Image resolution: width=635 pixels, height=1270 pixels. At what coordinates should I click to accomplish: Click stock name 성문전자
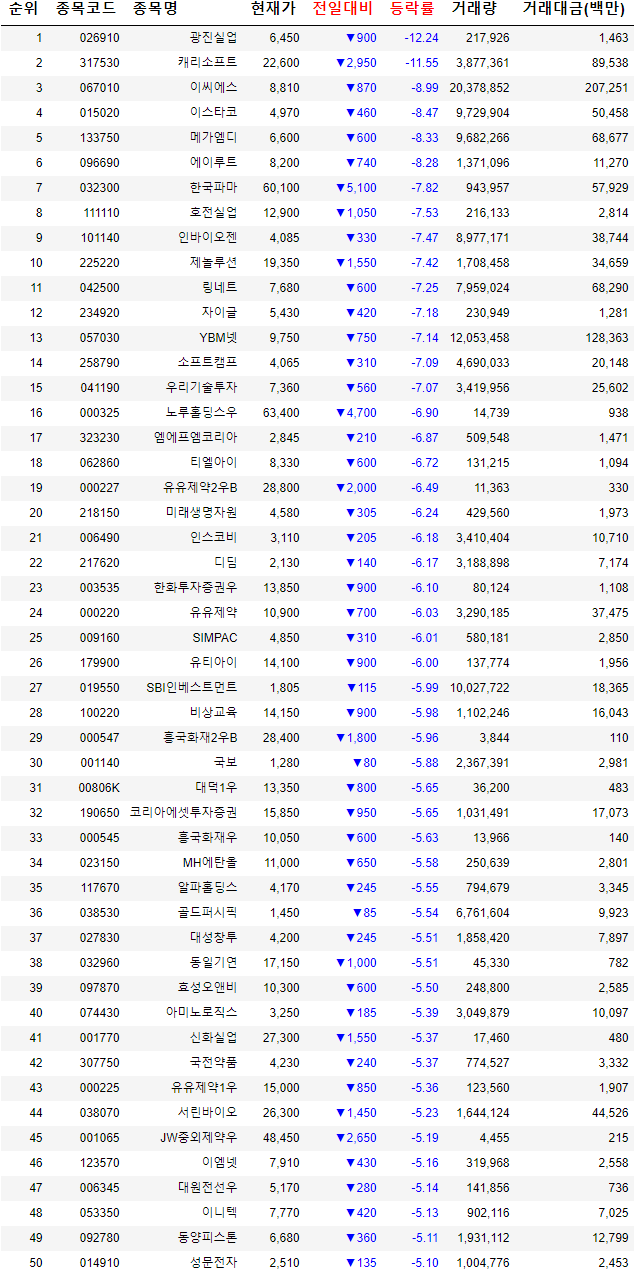[x=213, y=1263]
